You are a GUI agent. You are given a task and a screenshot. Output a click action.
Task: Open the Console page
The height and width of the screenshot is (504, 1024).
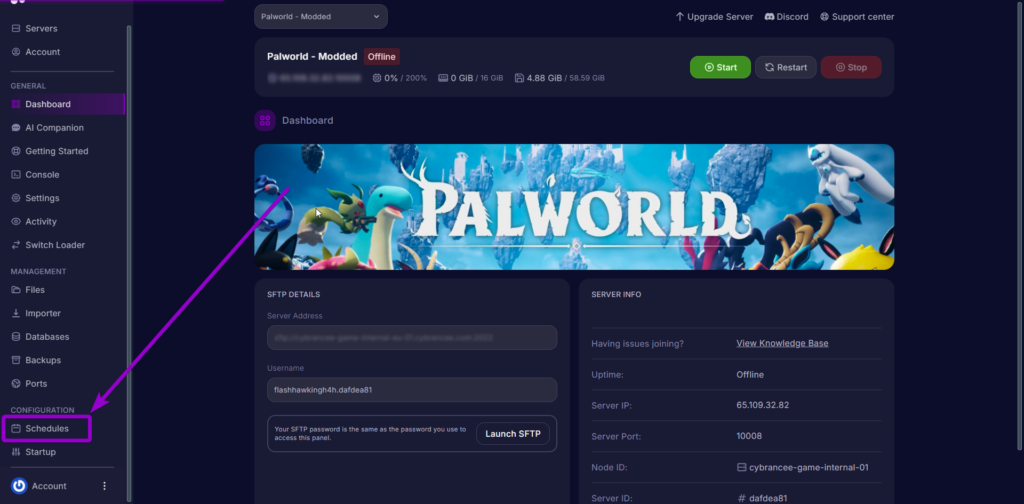pos(42,175)
